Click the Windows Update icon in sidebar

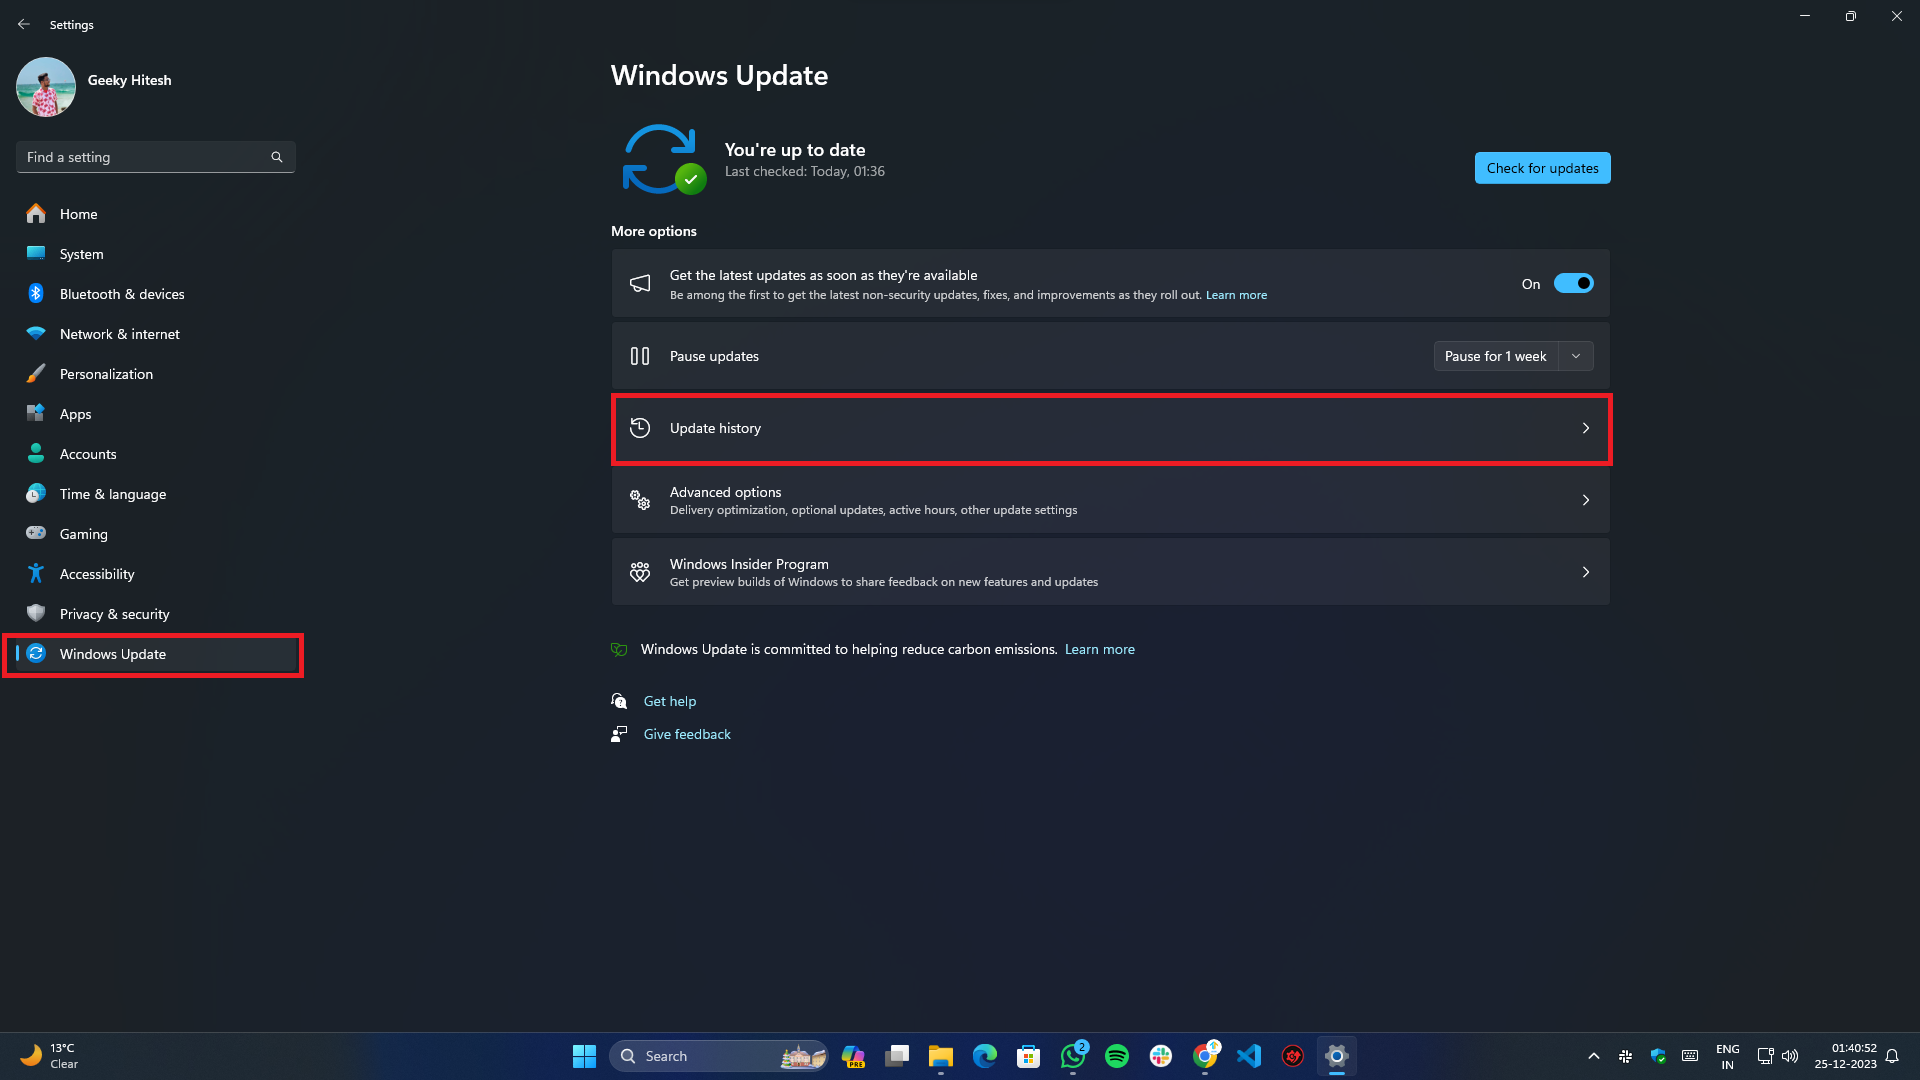coord(36,653)
